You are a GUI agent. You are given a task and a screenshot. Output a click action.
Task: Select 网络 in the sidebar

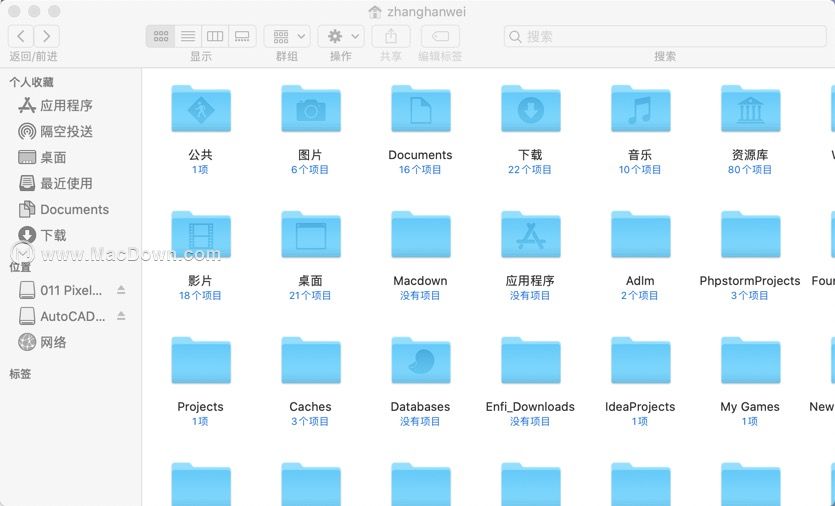tap(43, 342)
